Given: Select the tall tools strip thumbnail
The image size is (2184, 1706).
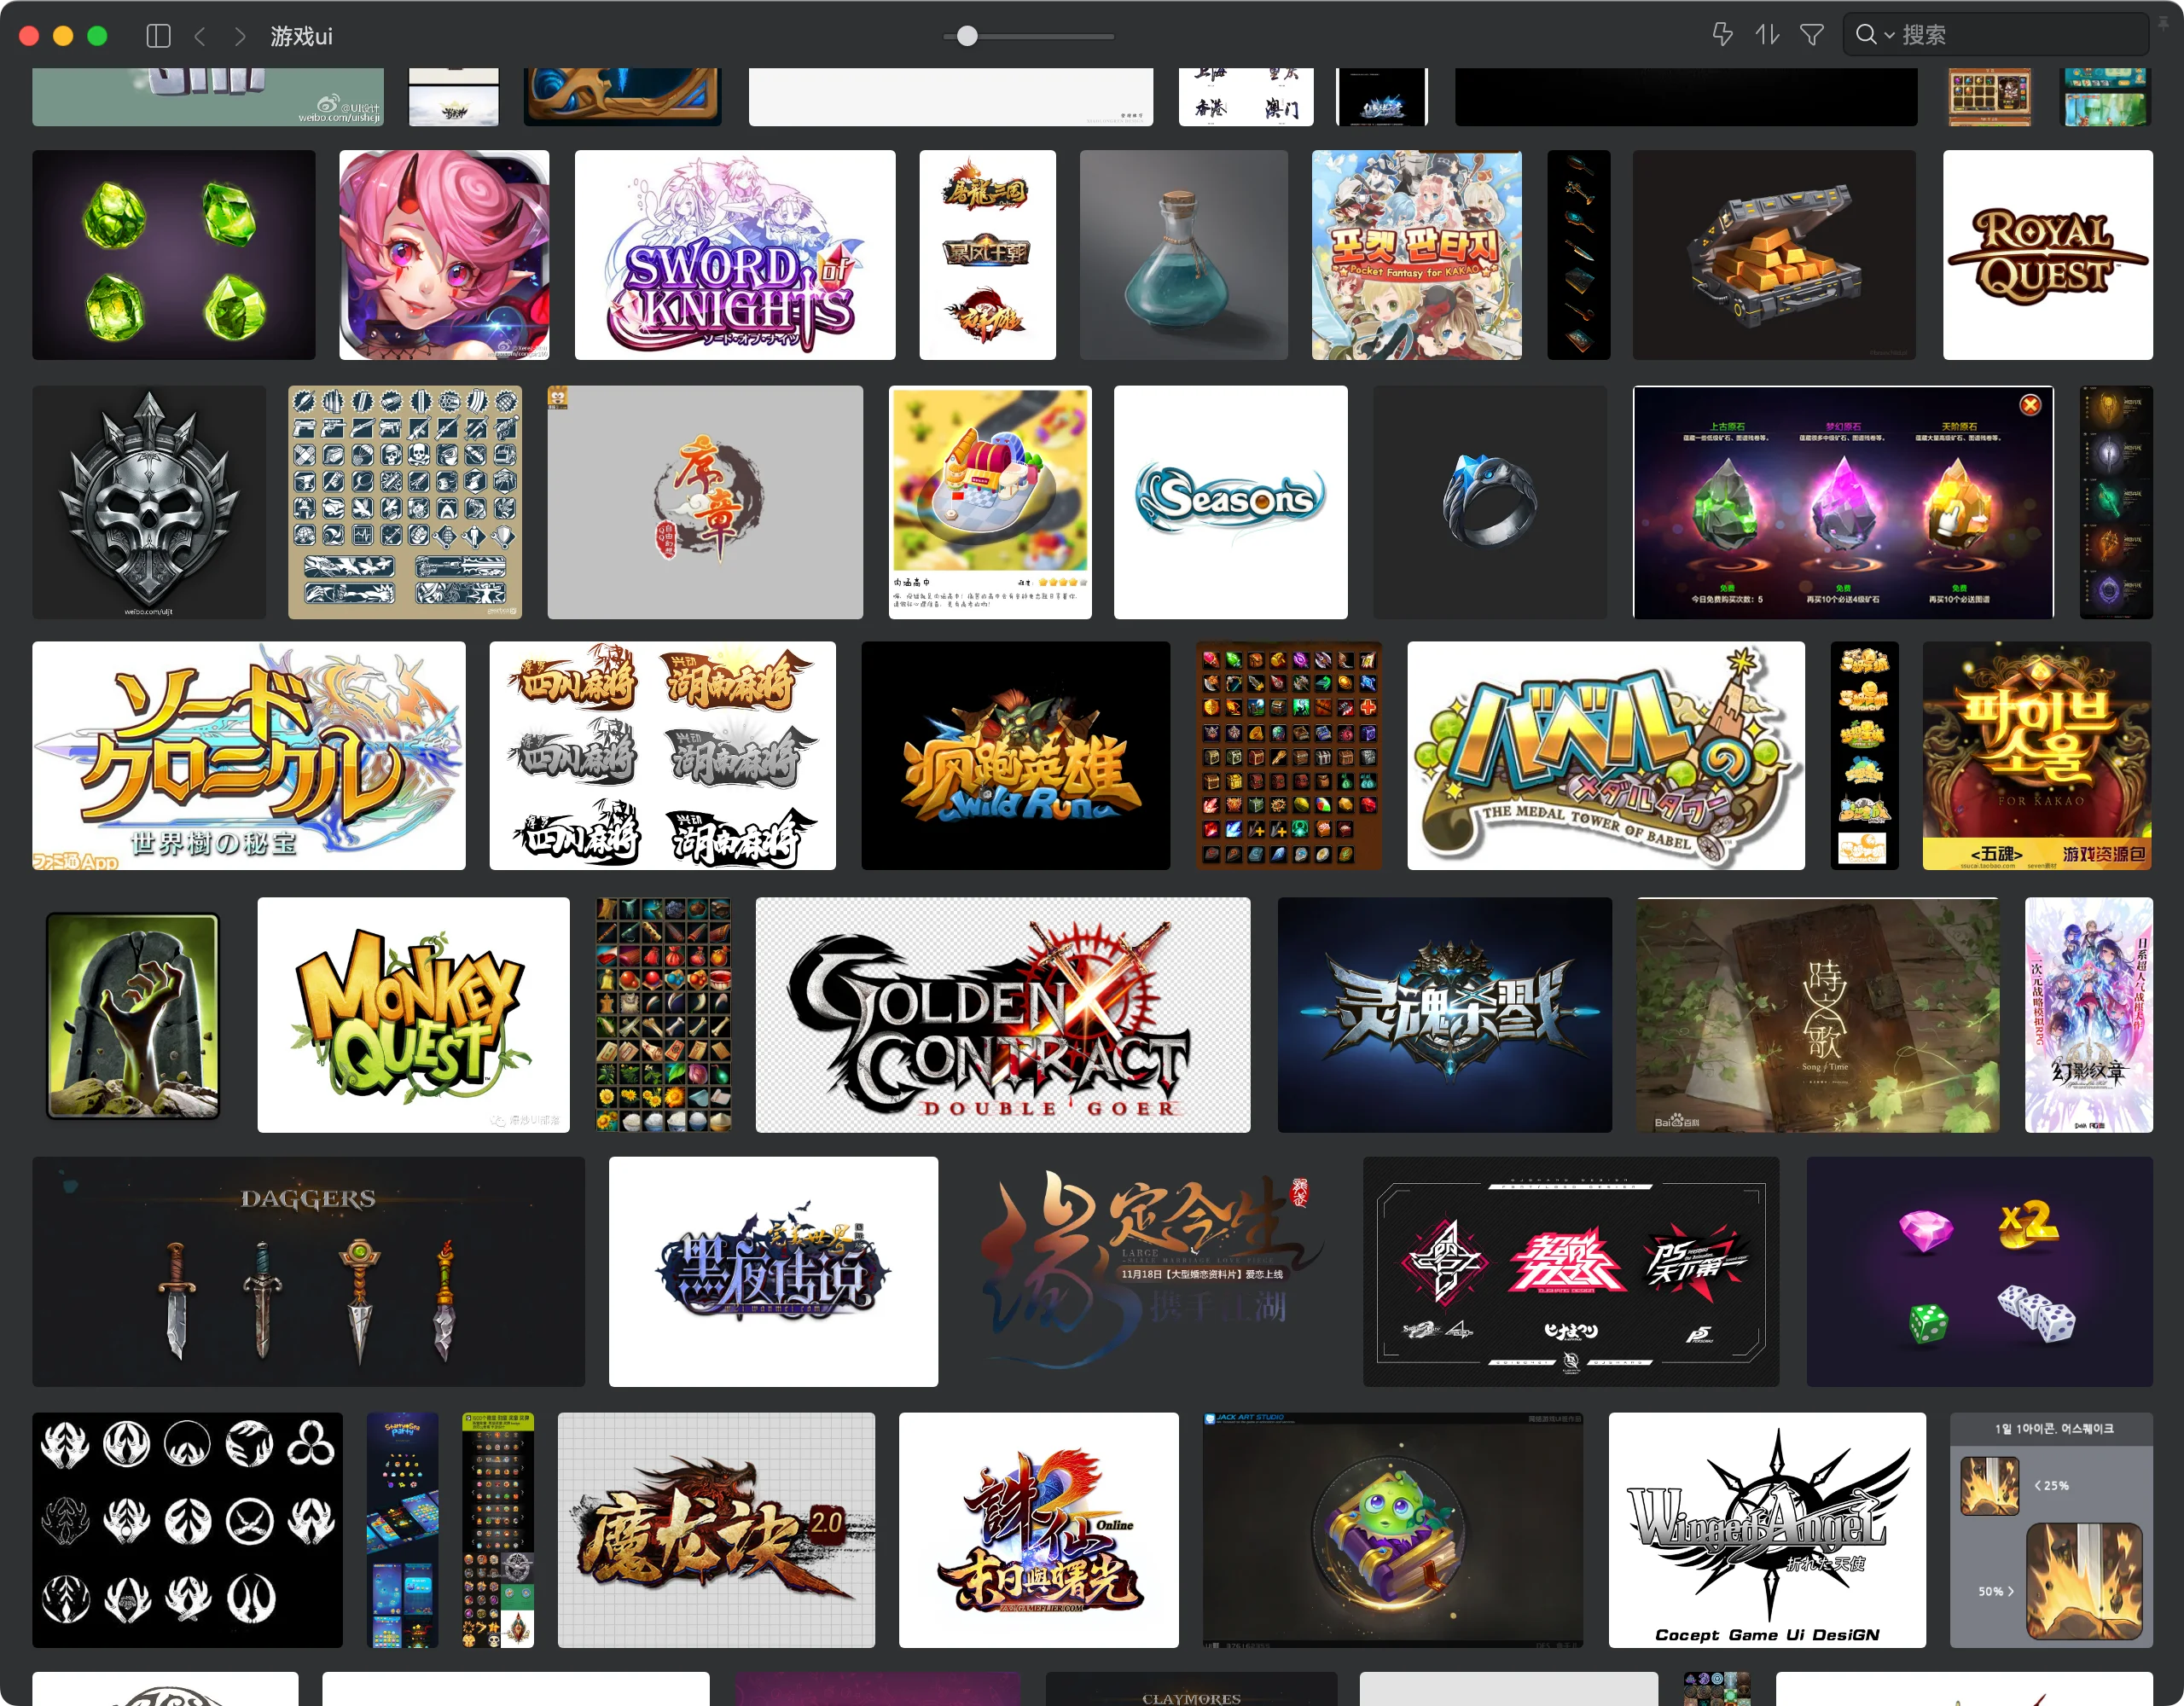Looking at the screenshot, I should pos(1579,255).
